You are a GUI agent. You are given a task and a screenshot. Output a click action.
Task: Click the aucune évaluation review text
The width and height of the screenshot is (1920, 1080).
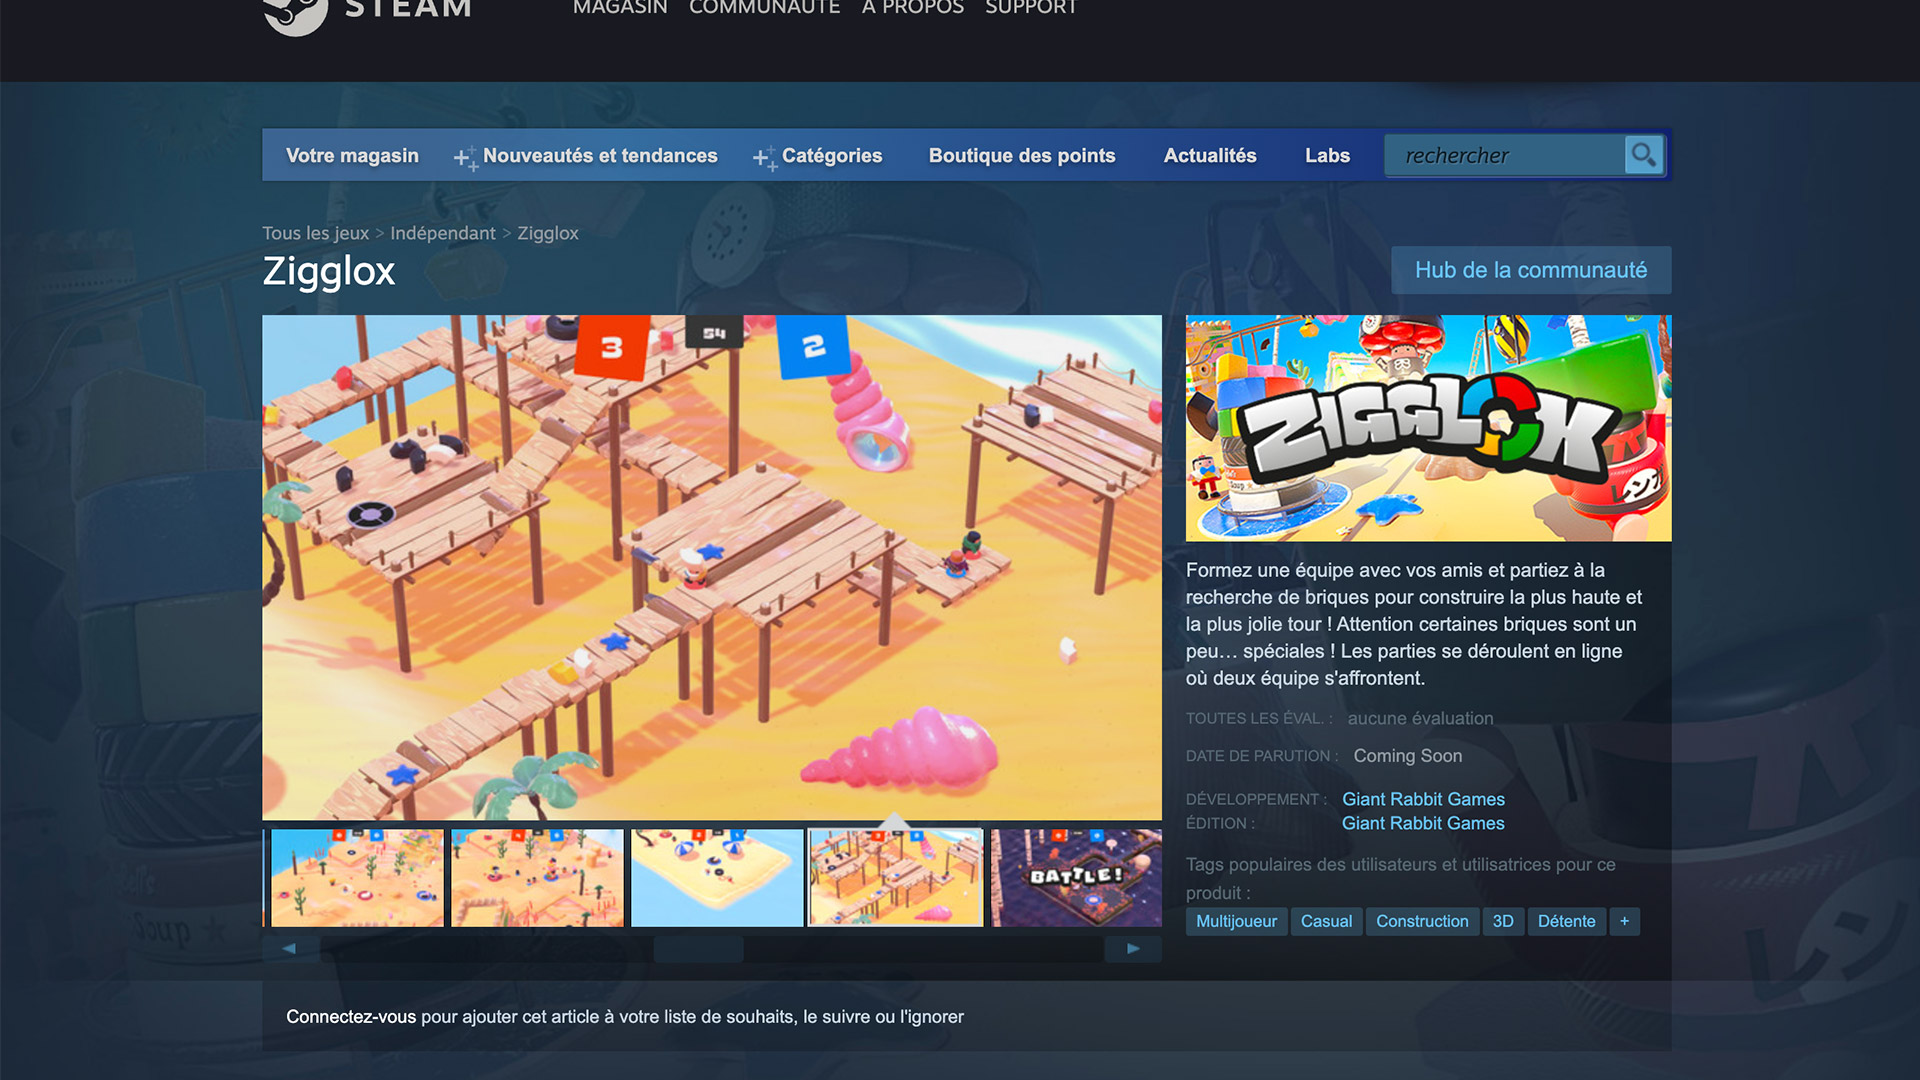1420,718
